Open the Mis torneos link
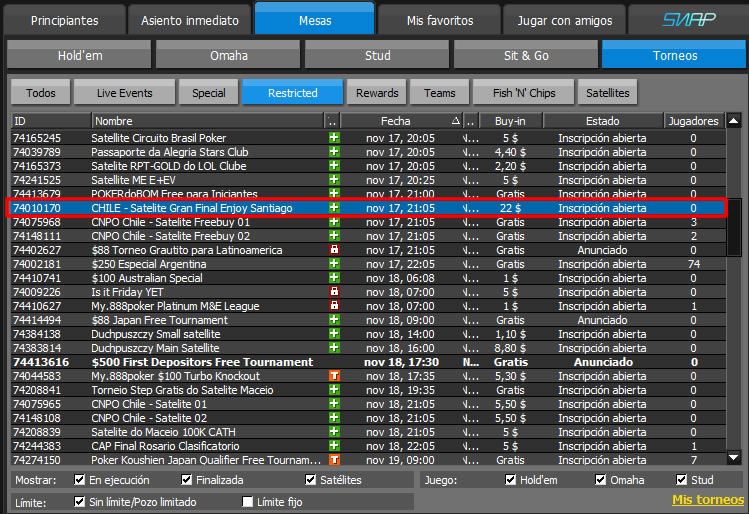 pos(707,499)
